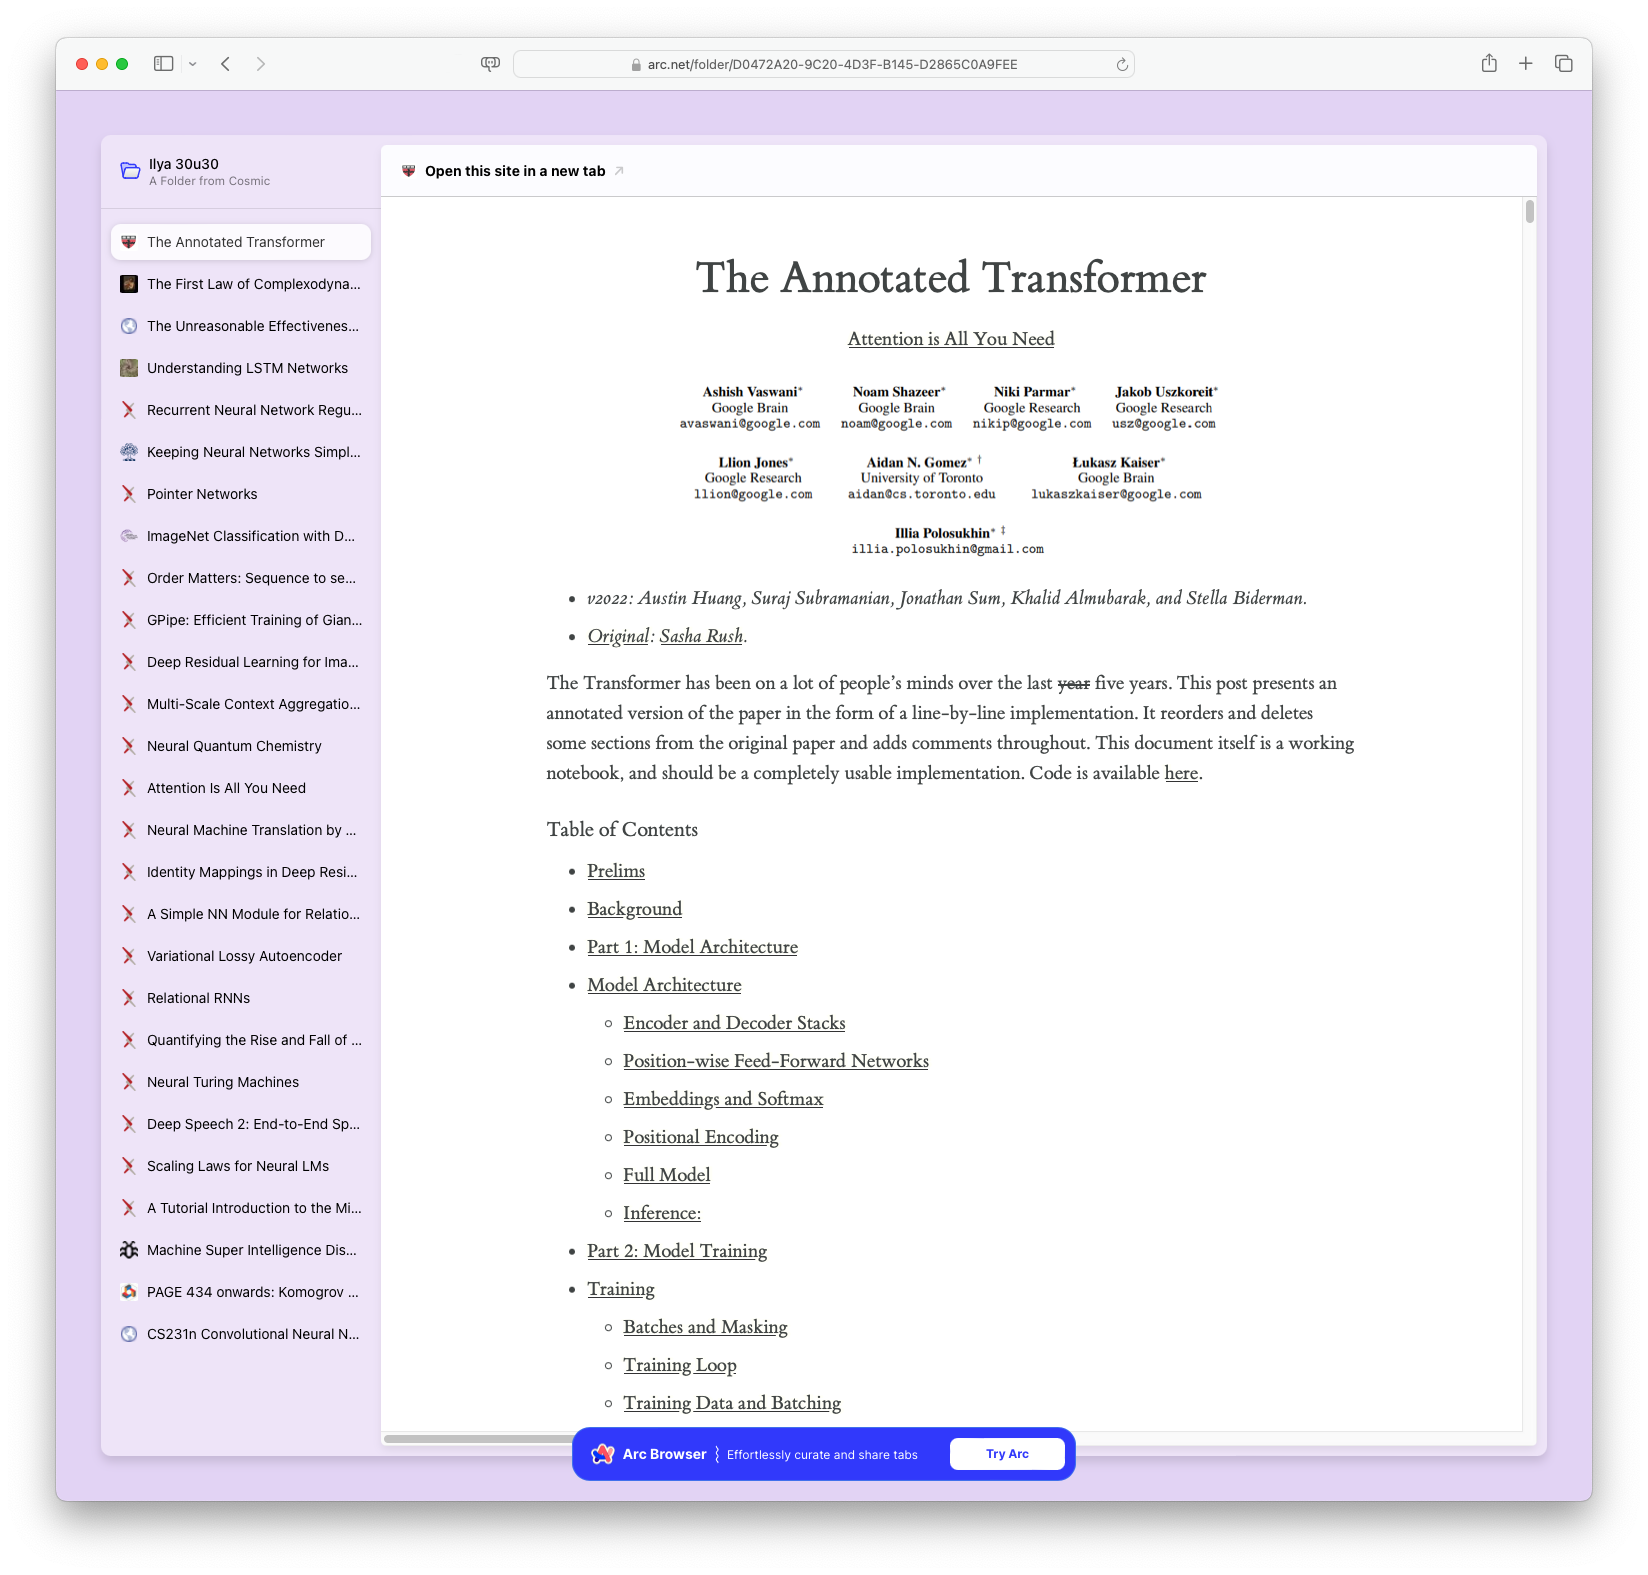Open this site in a new tab
Screen dimensions: 1648x1575
tap(515, 170)
